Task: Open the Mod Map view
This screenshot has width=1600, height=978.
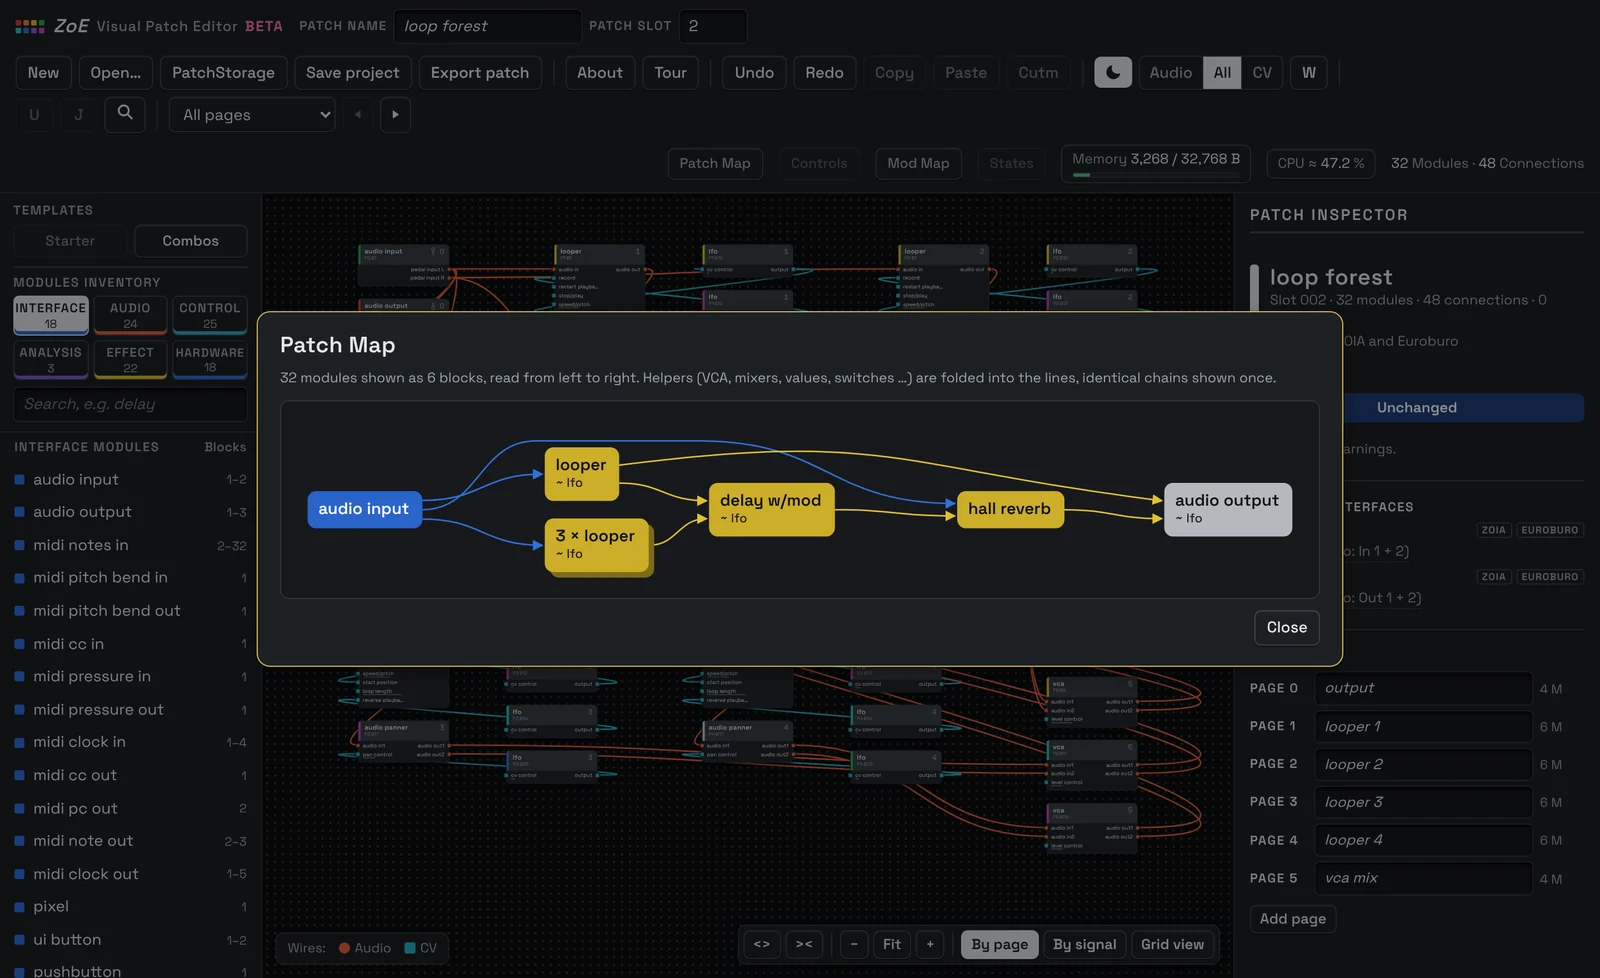Action: (918, 163)
